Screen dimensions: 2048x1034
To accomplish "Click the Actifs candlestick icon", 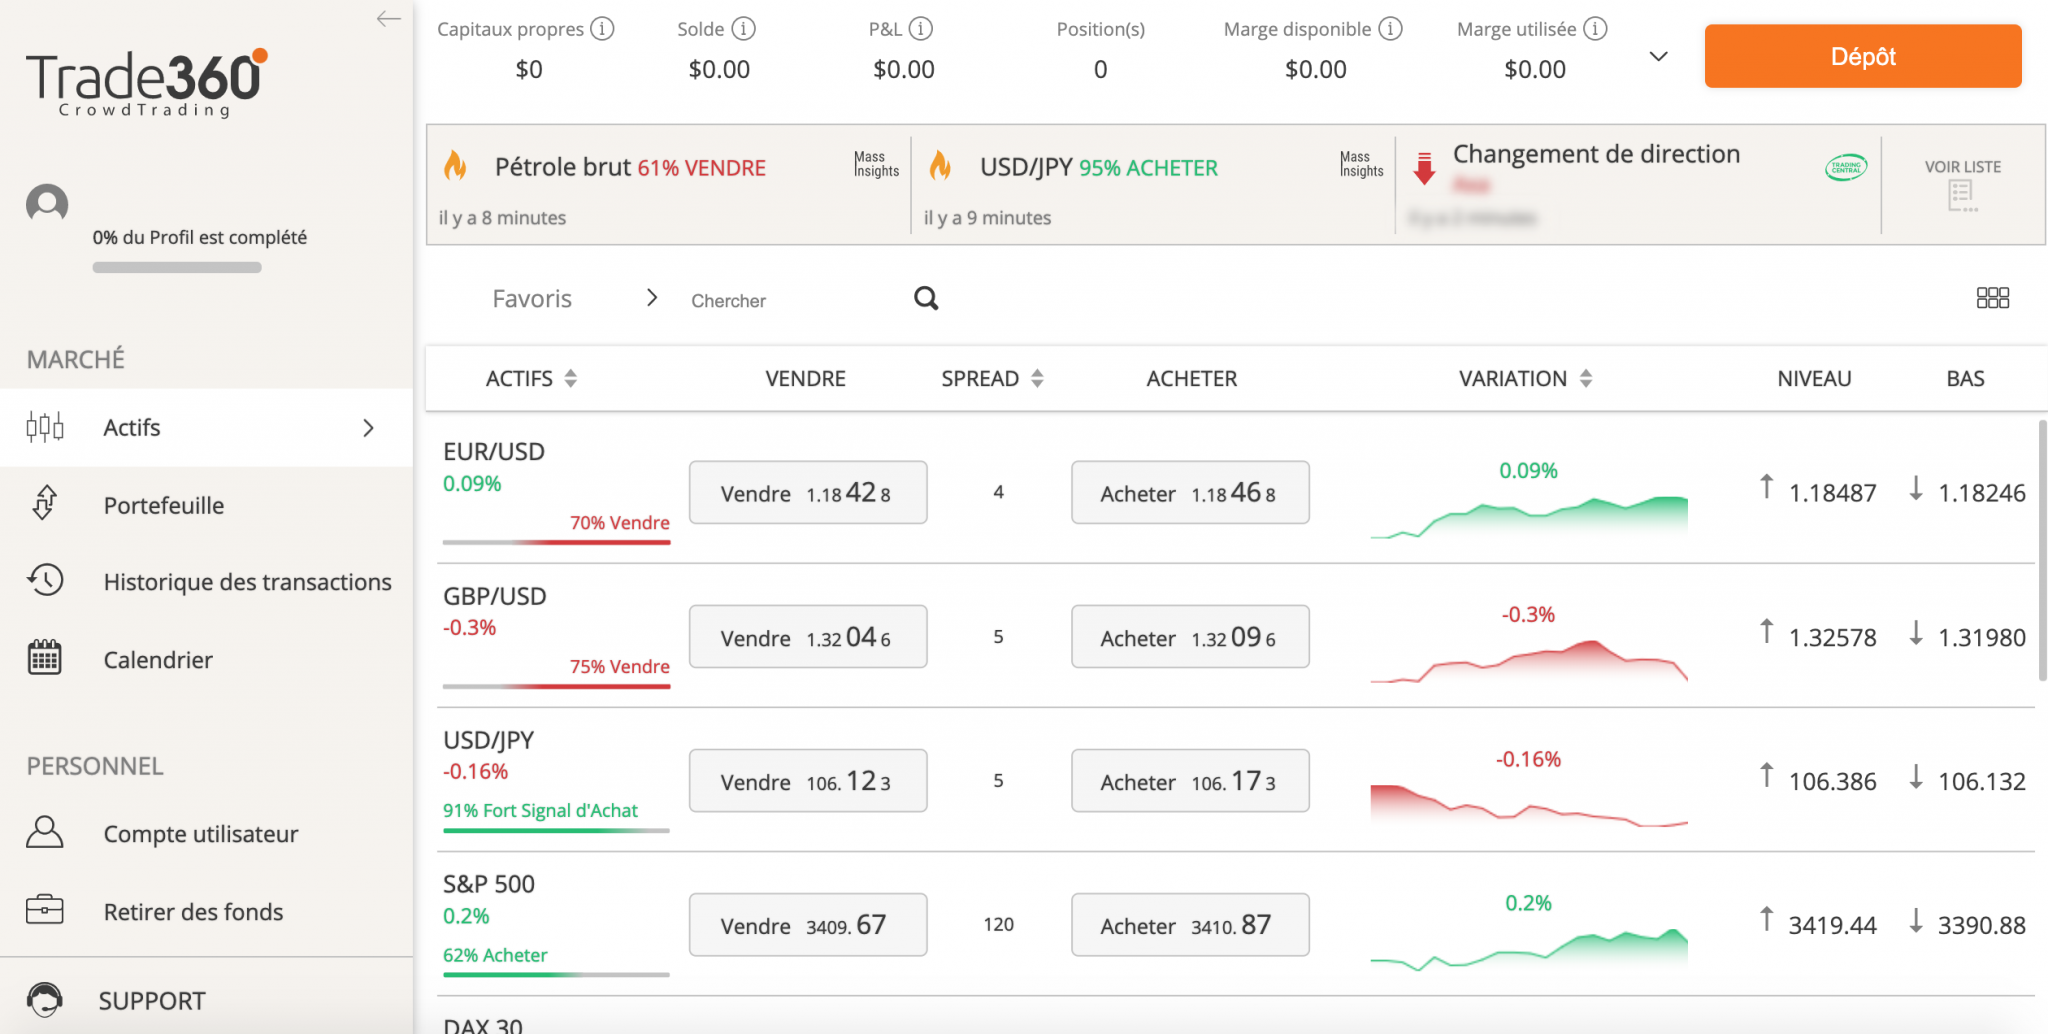I will click(x=45, y=427).
